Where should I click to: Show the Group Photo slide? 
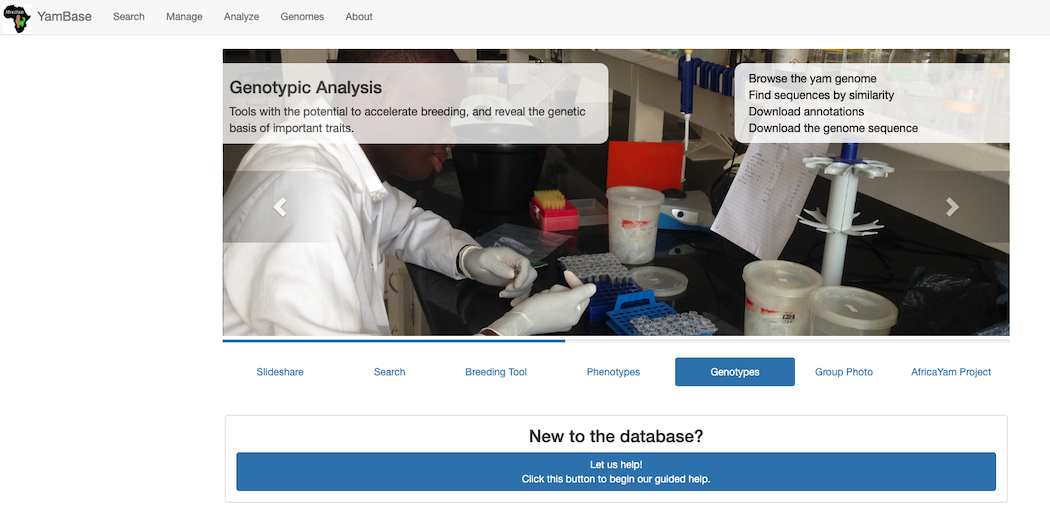point(844,372)
